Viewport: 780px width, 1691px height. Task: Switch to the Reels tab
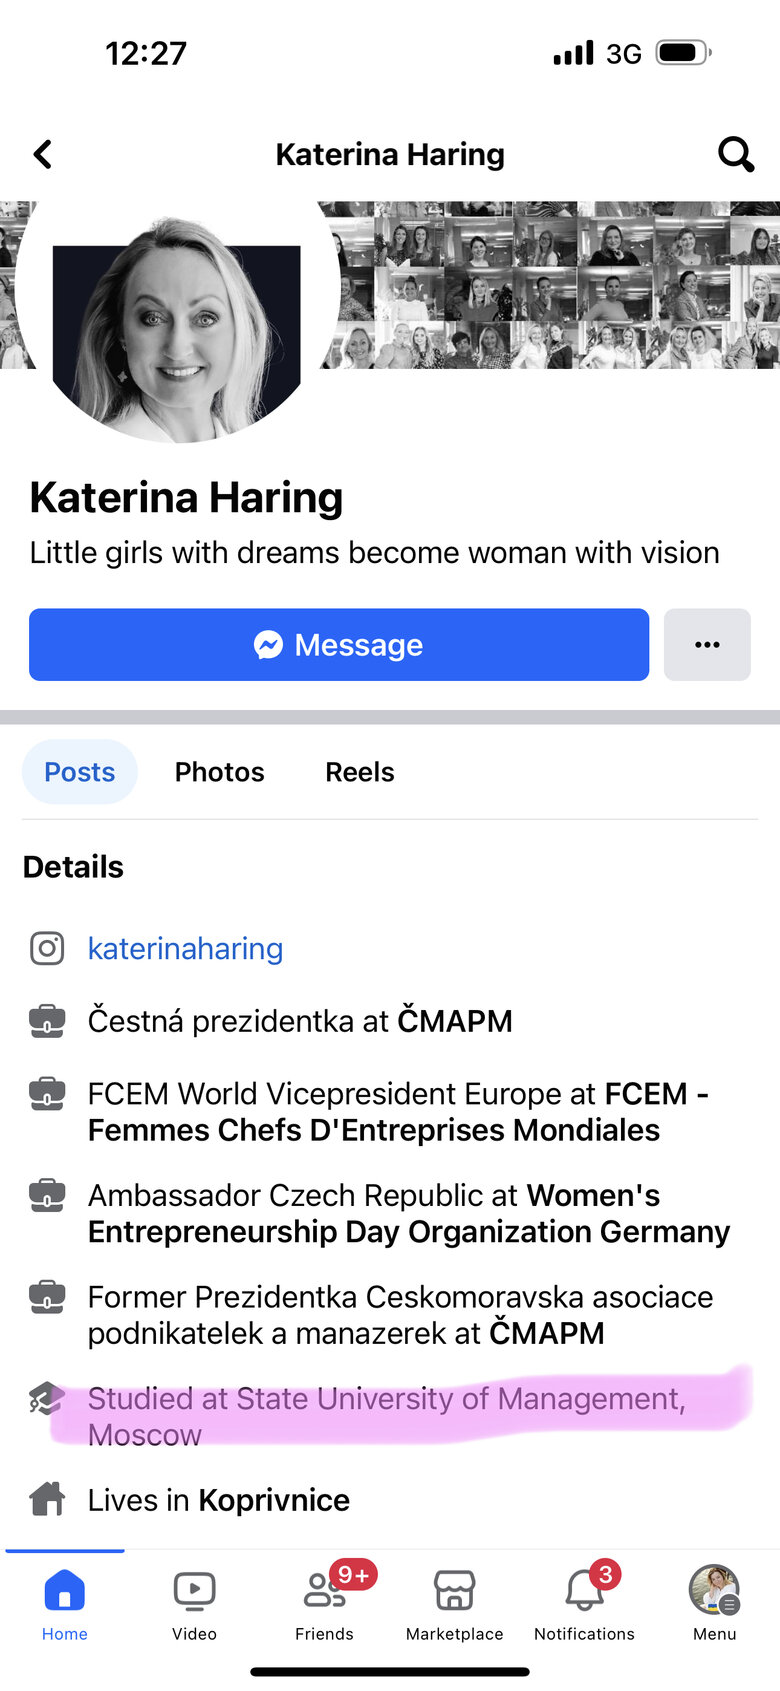(360, 772)
